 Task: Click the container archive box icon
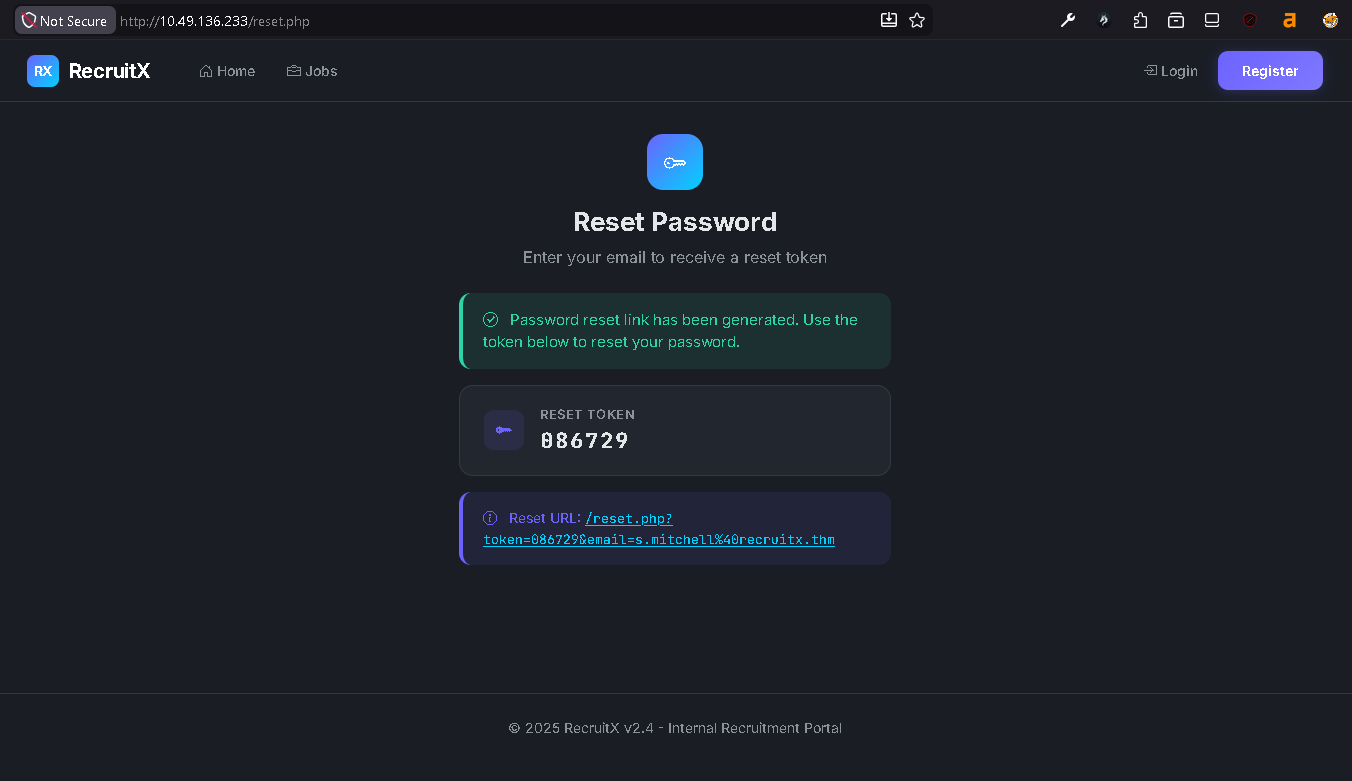pos(1176,20)
